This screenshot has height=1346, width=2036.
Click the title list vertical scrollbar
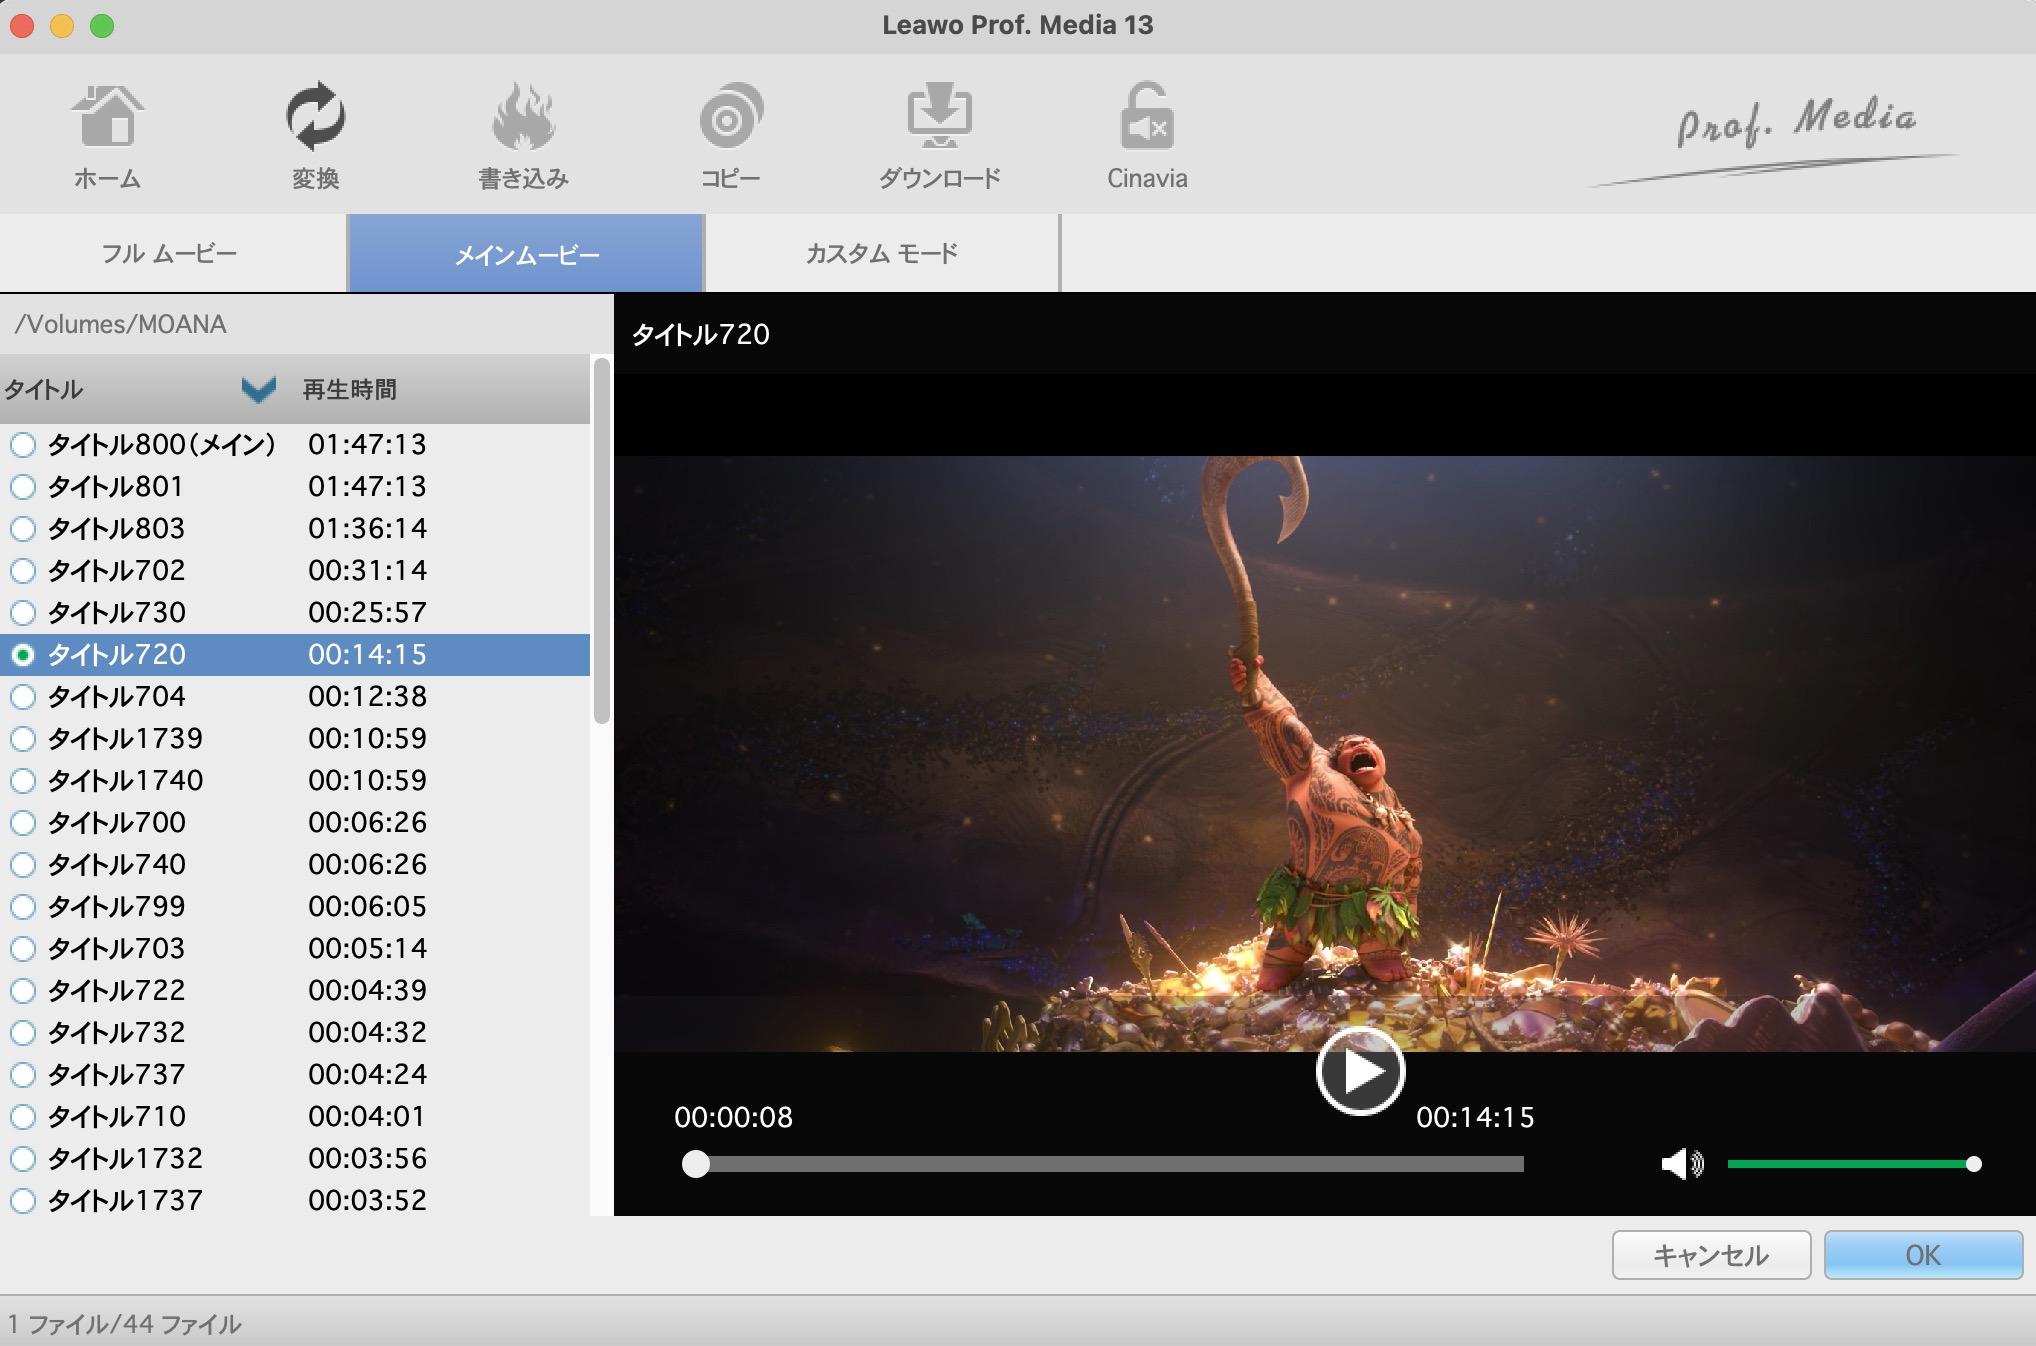point(601,540)
